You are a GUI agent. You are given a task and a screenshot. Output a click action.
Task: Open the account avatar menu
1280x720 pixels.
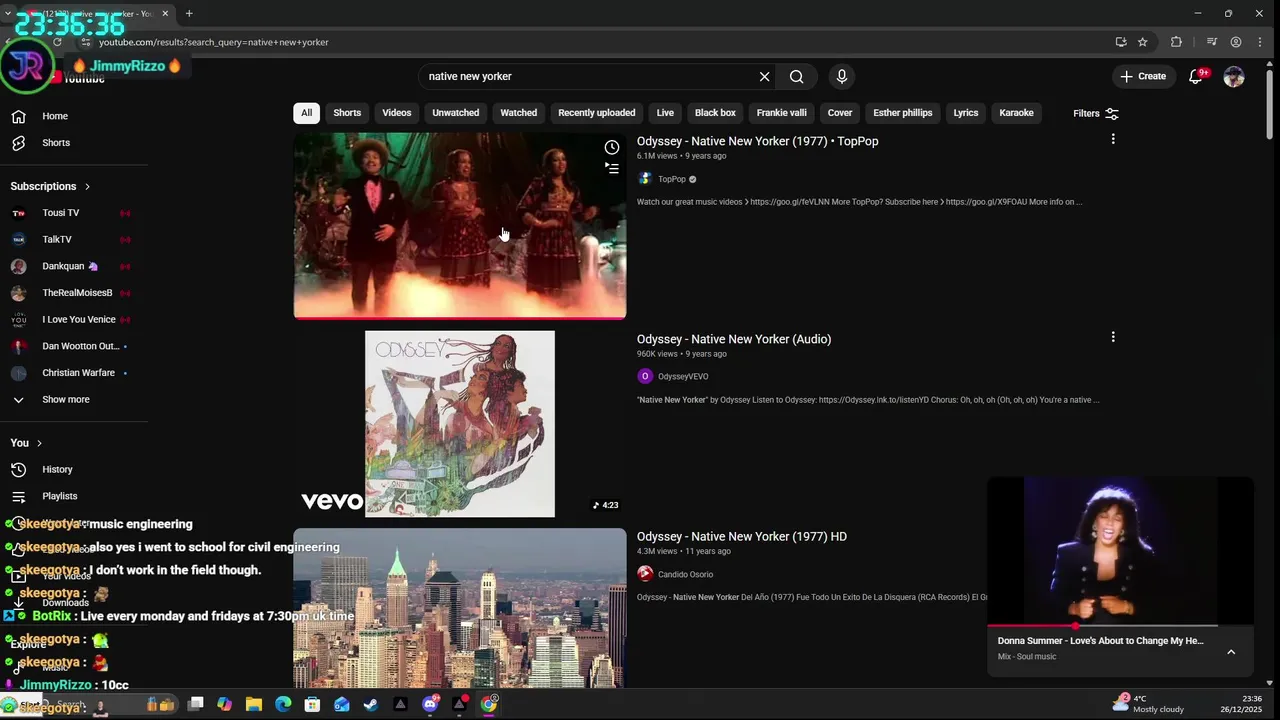tap(1234, 76)
